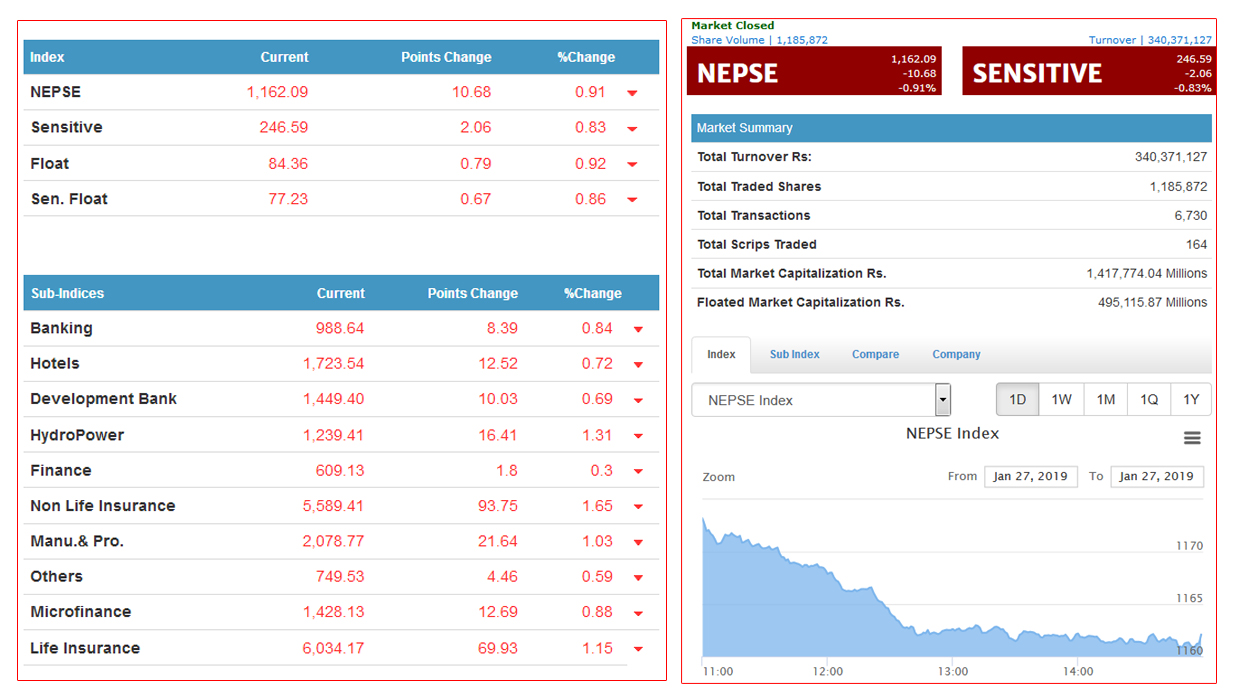
Task: Switch to the Company tab
Action: (956, 354)
